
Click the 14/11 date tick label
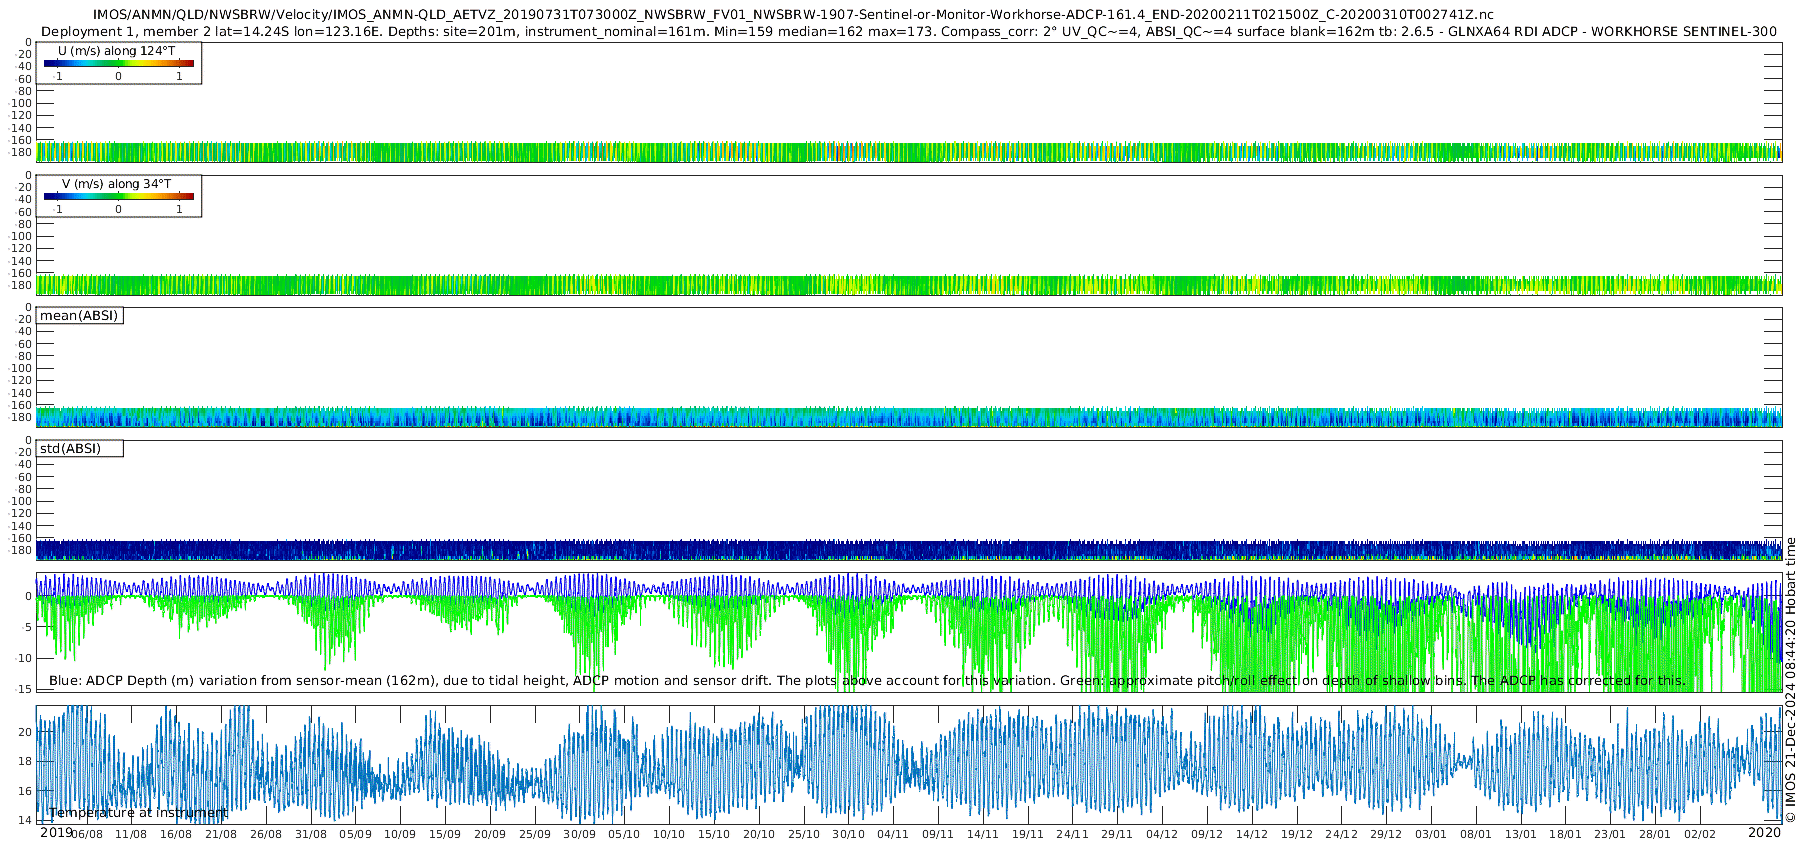tap(983, 834)
